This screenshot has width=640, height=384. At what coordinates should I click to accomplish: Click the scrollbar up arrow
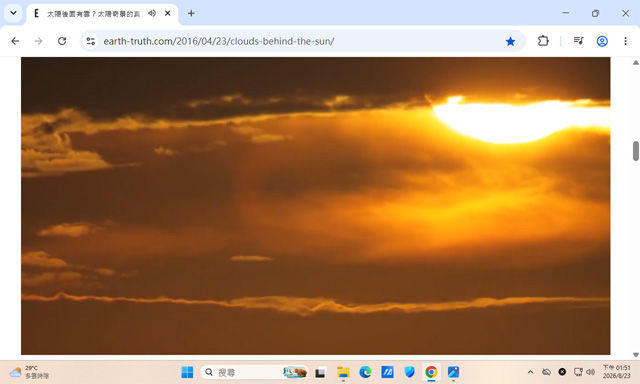pyautogui.click(x=636, y=62)
